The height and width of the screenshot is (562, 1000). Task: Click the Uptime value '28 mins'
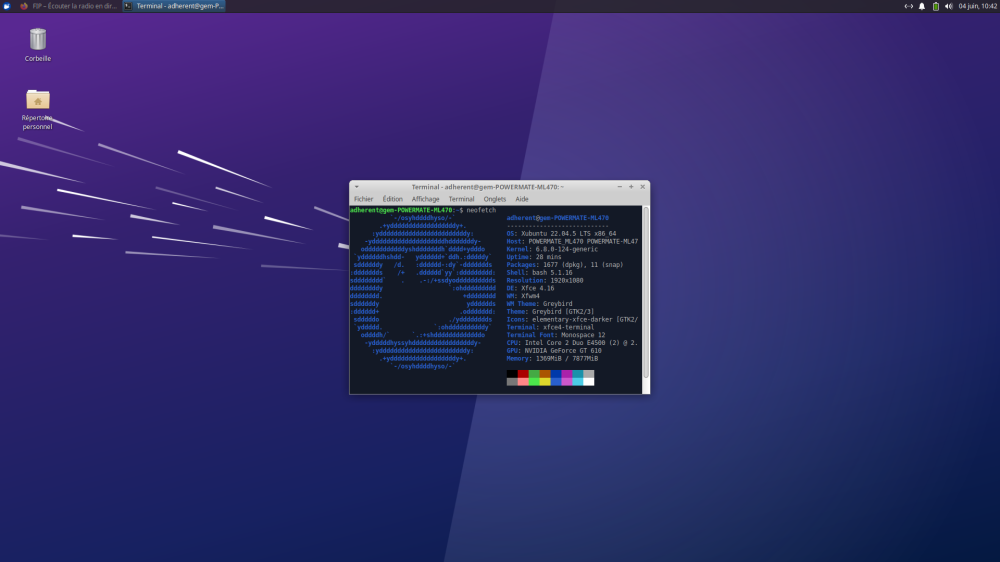tap(548, 257)
